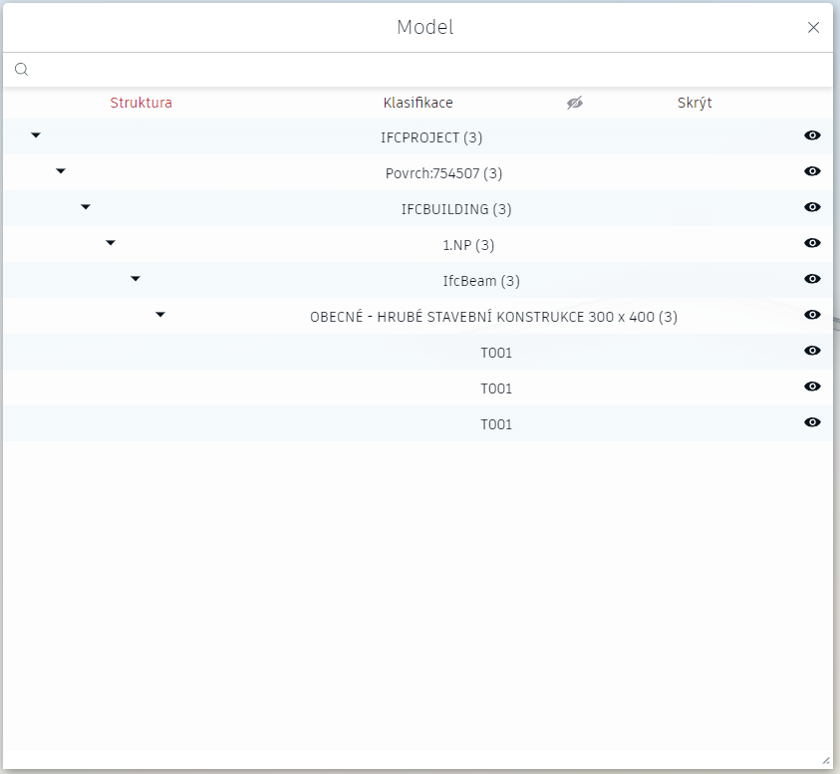The image size is (840, 774).
Task: Switch to the Struktura tab
Action: pos(141,103)
